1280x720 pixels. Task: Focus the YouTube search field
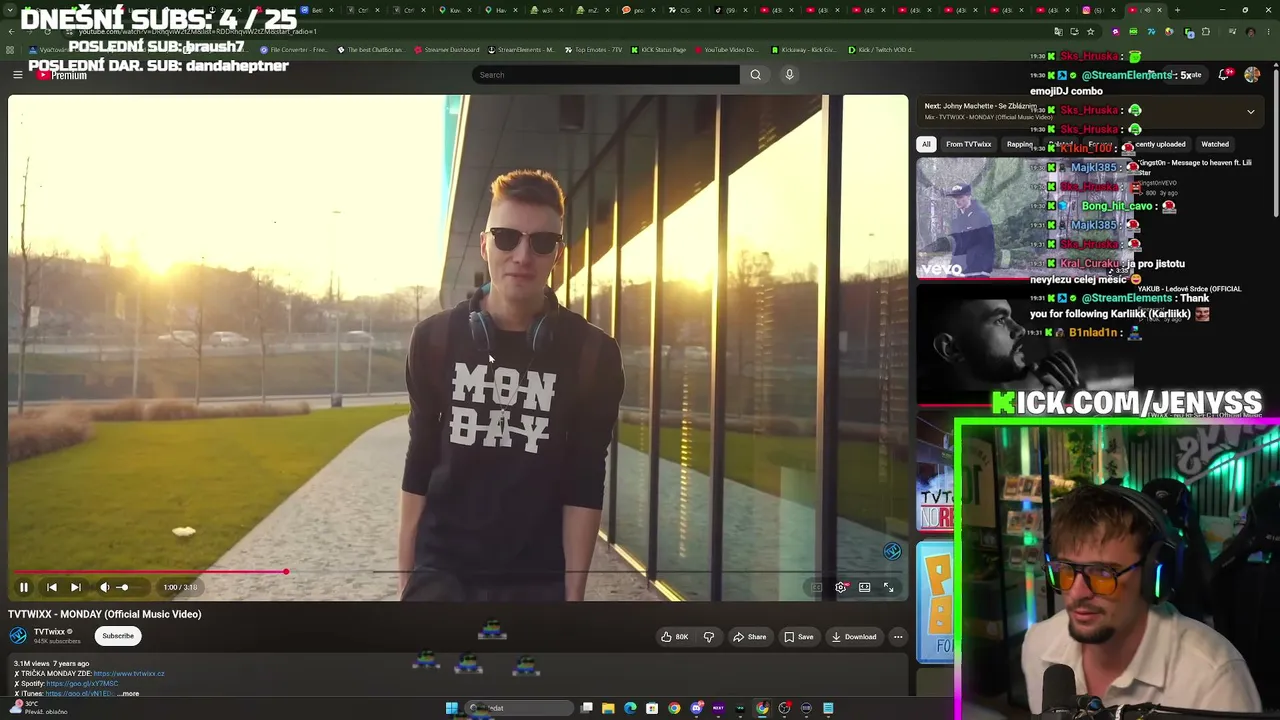click(606, 75)
